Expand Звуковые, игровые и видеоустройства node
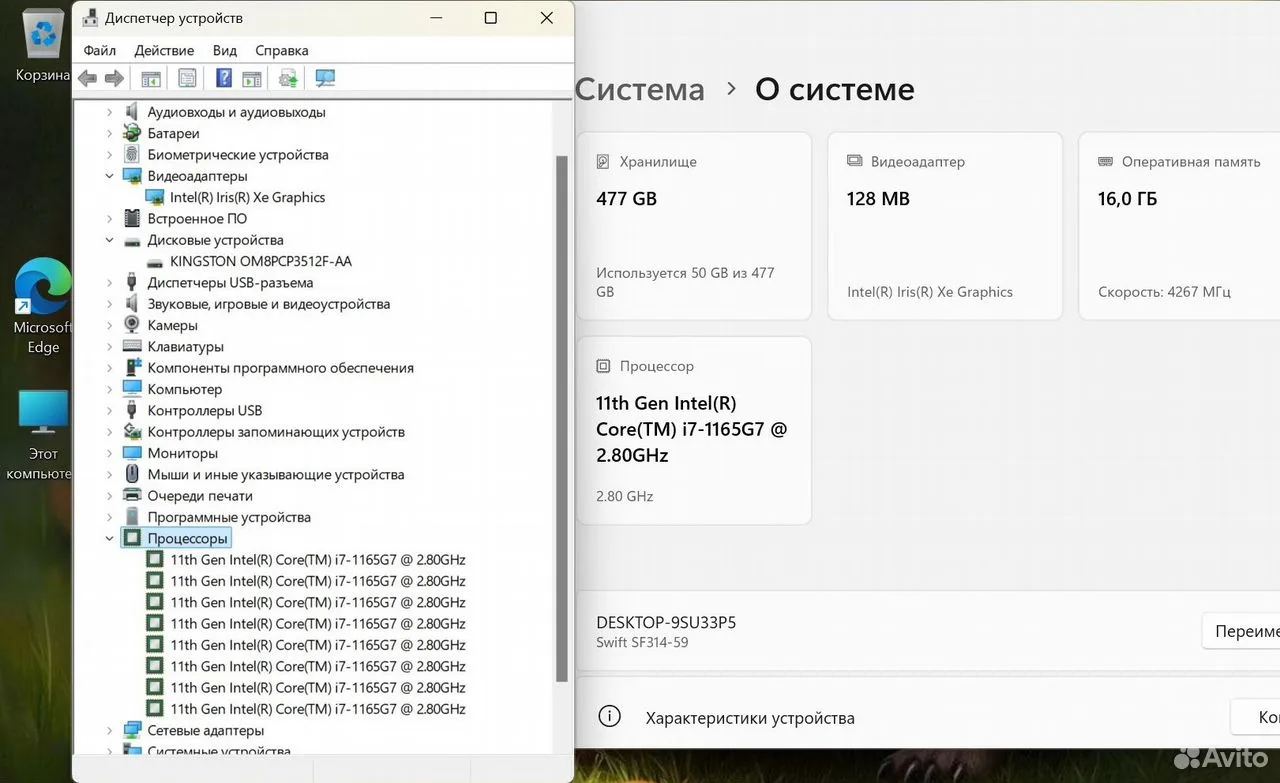 tap(110, 304)
